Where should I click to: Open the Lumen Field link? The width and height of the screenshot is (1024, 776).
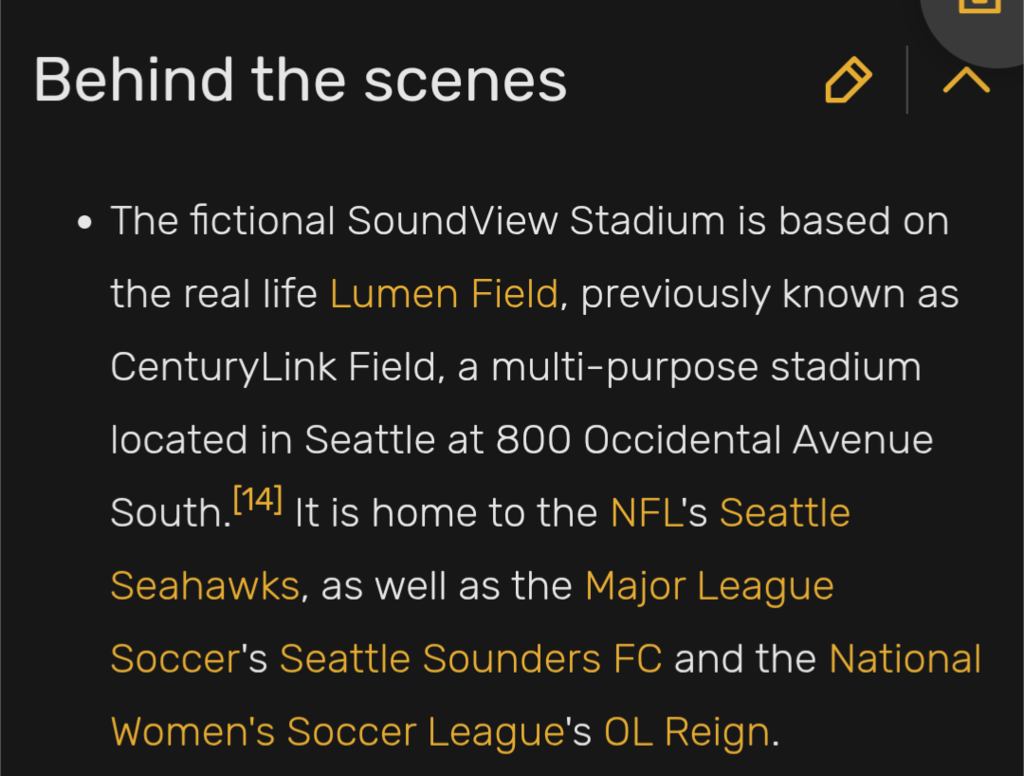tap(444, 293)
